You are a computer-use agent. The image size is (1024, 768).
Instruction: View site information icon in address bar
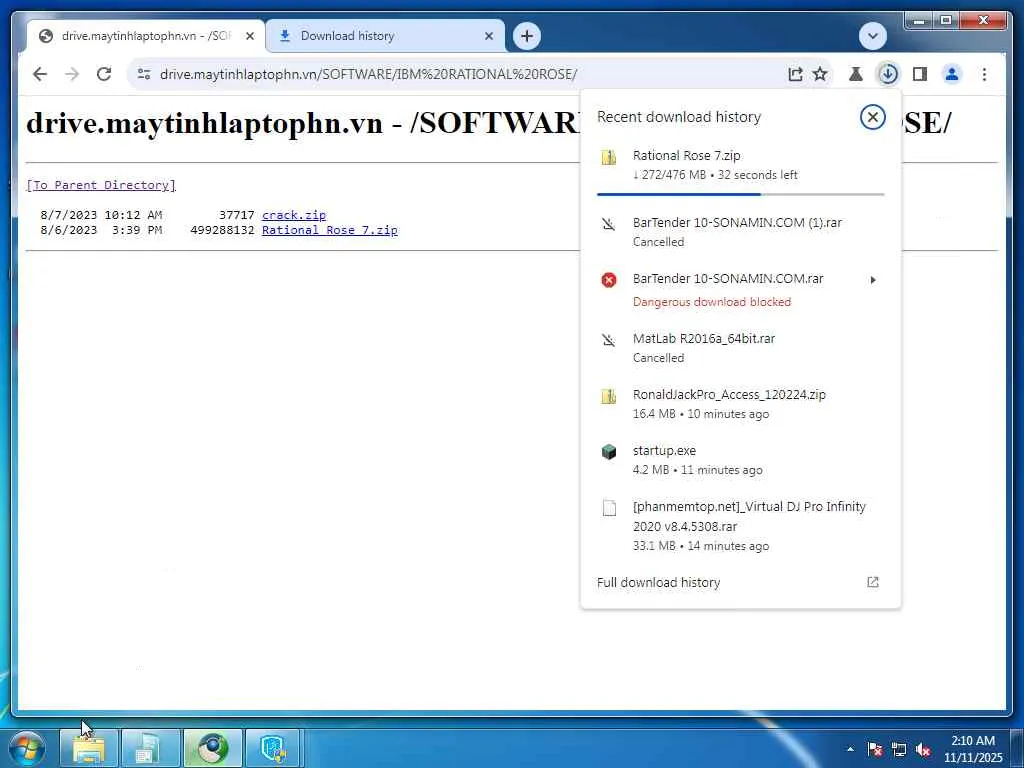[x=144, y=74]
